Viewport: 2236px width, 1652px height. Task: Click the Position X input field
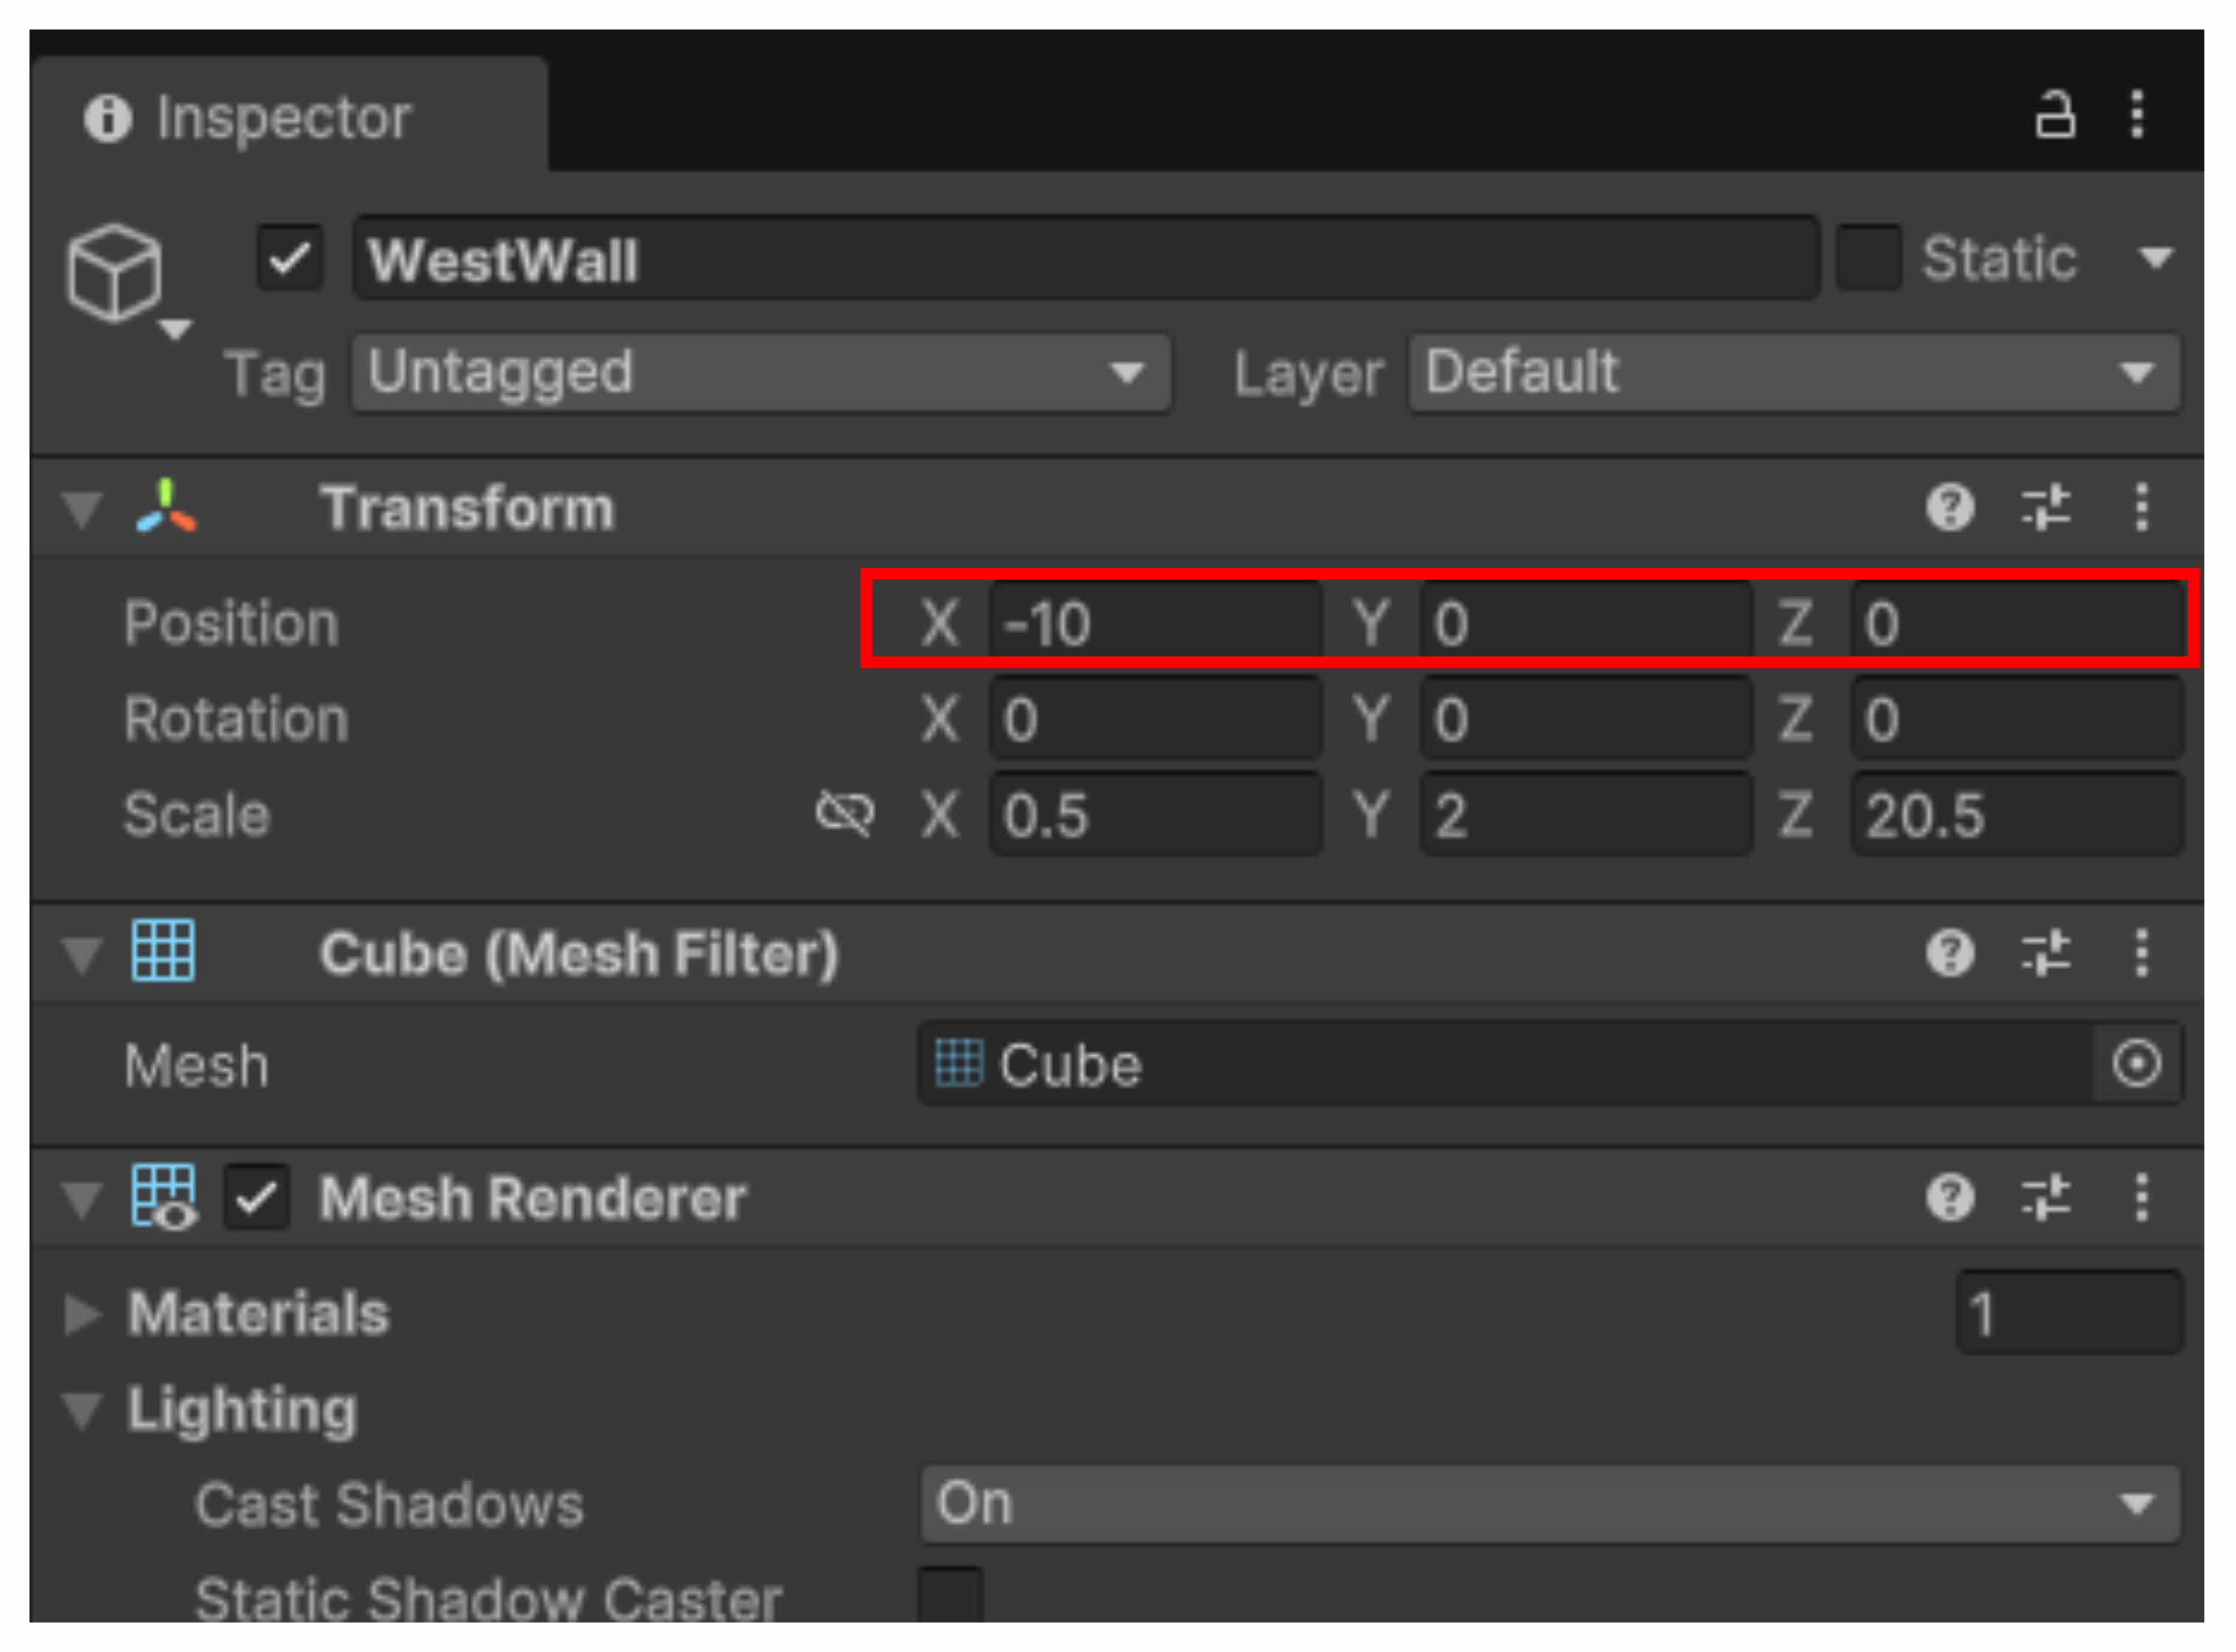1155,623
